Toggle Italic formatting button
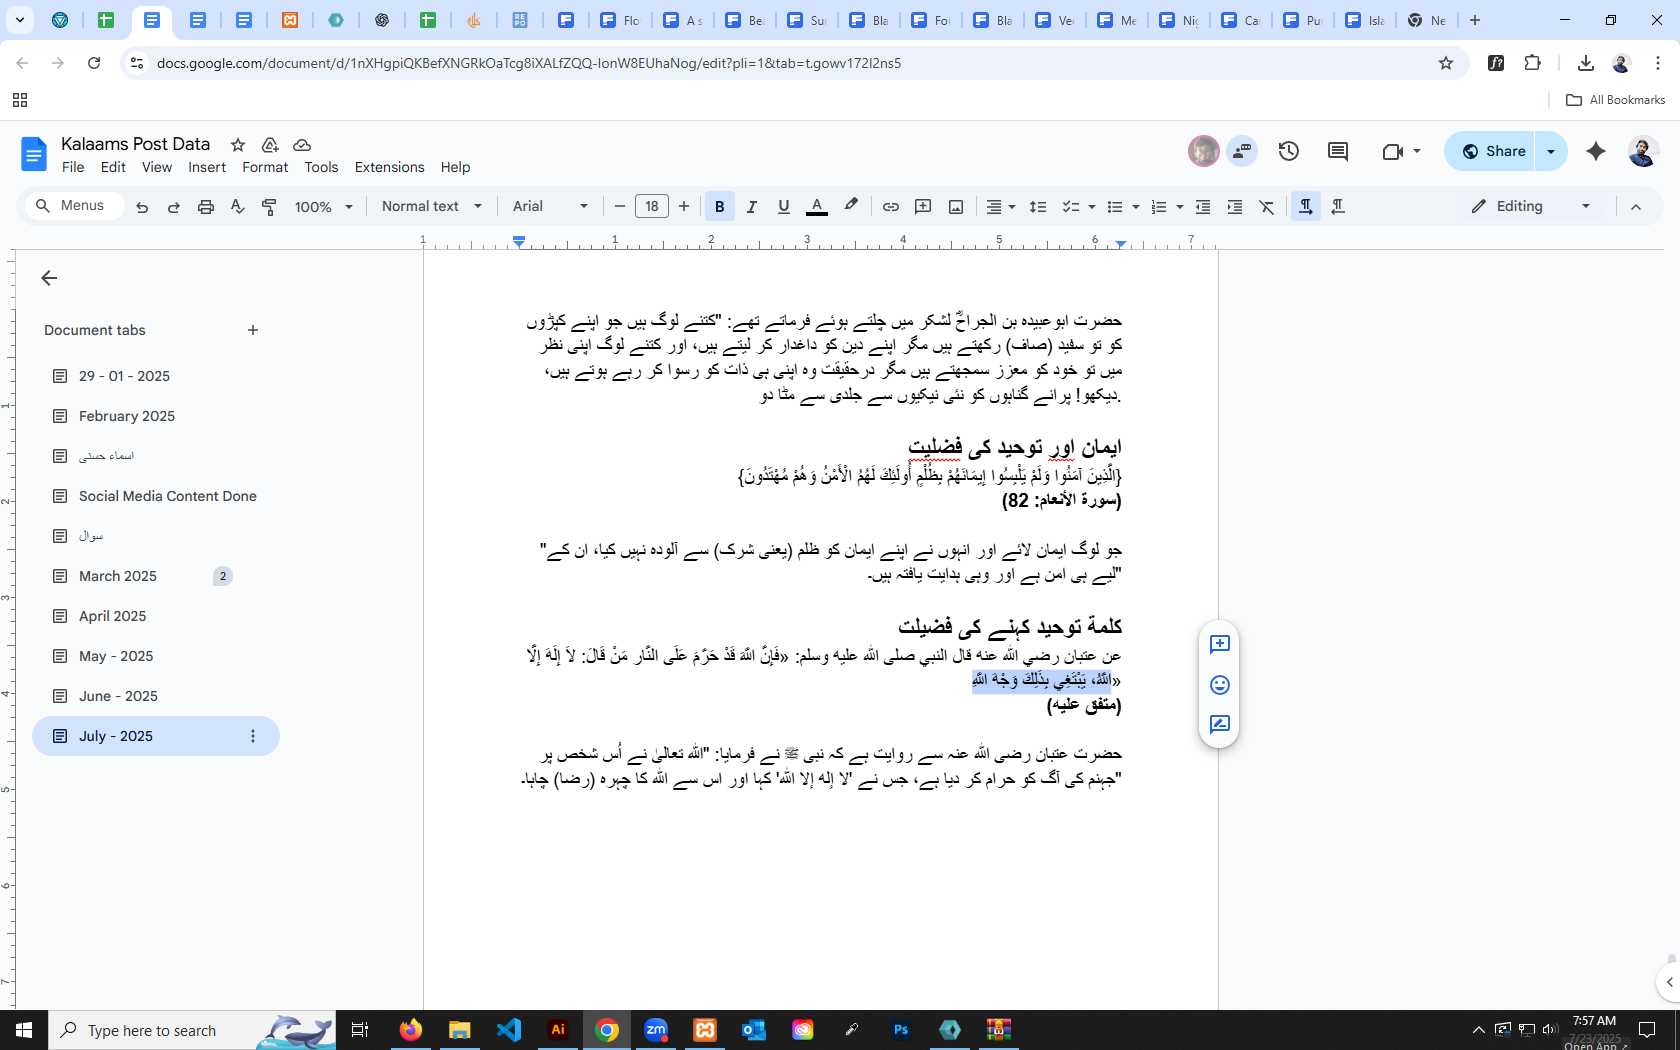The image size is (1680, 1050). [752, 207]
